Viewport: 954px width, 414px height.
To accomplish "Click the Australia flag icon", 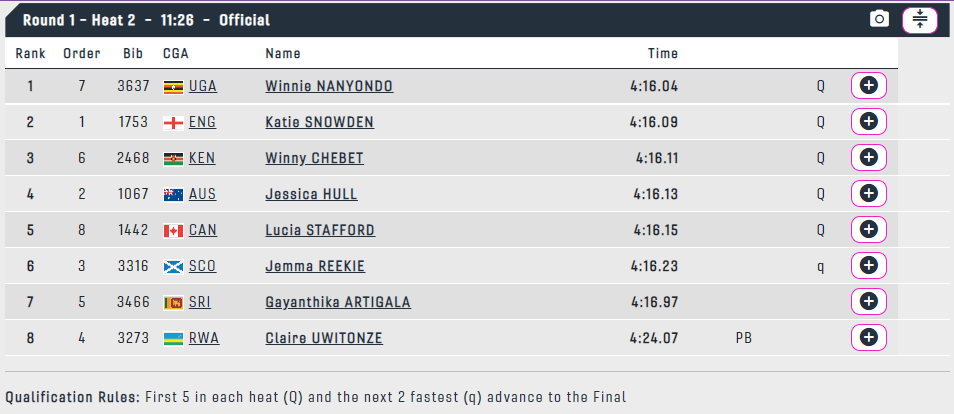I will point(173,195).
